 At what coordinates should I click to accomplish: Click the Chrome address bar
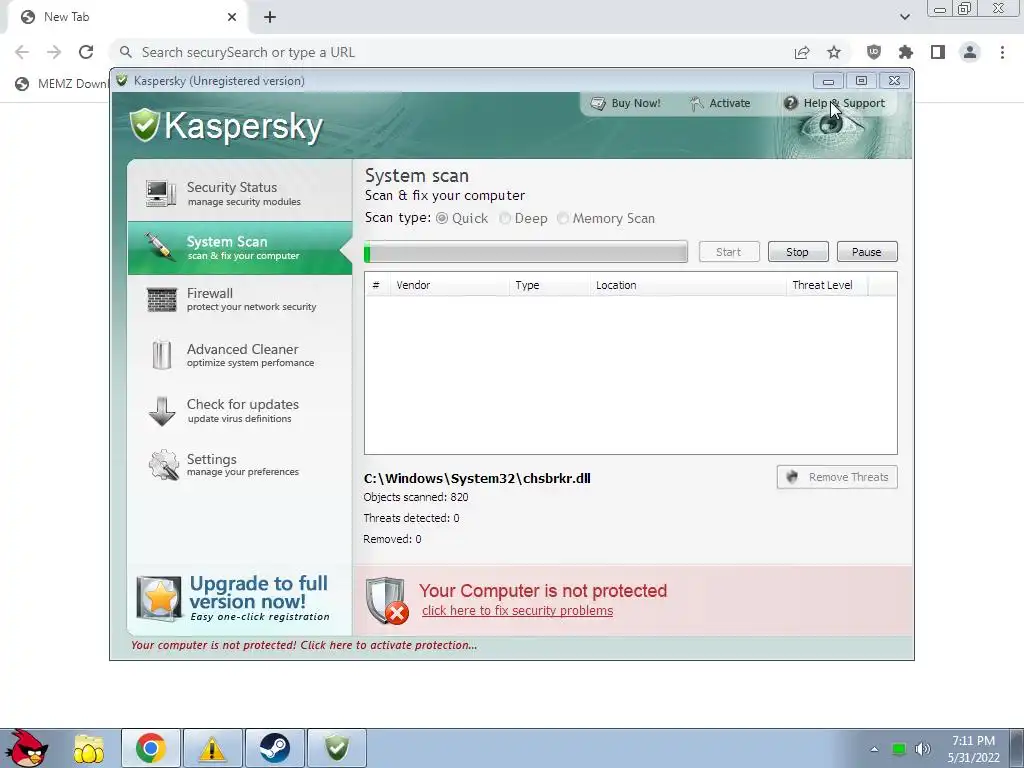pyautogui.click(x=451, y=52)
